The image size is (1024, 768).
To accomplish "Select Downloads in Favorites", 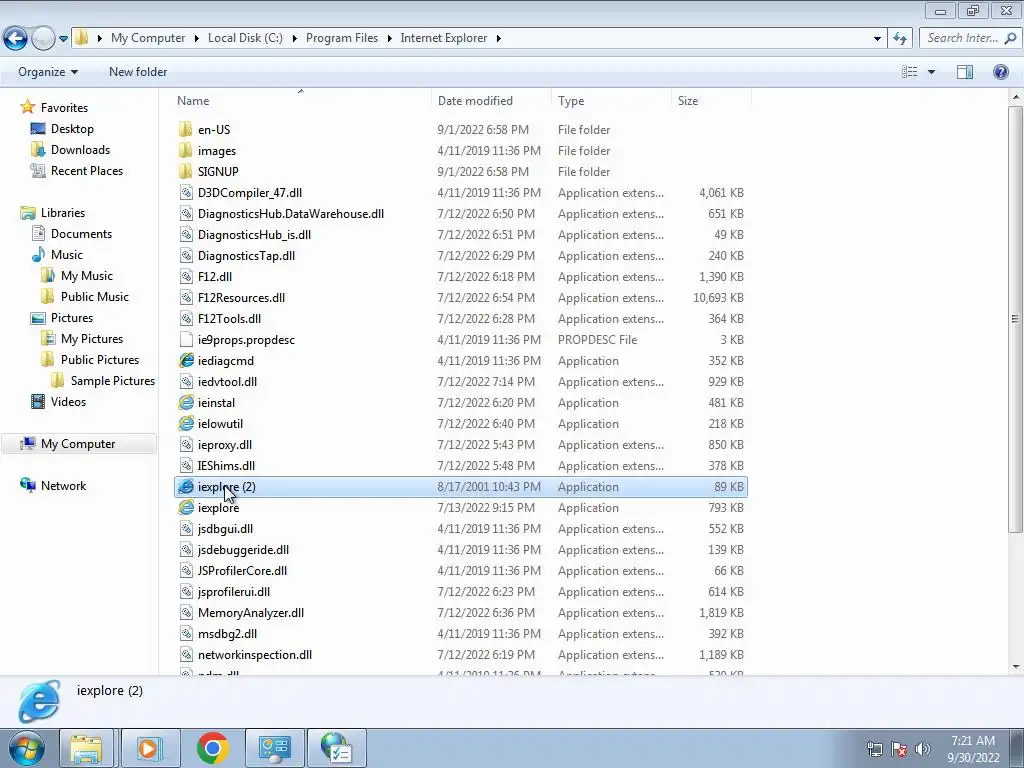I will tap(80, 150).
